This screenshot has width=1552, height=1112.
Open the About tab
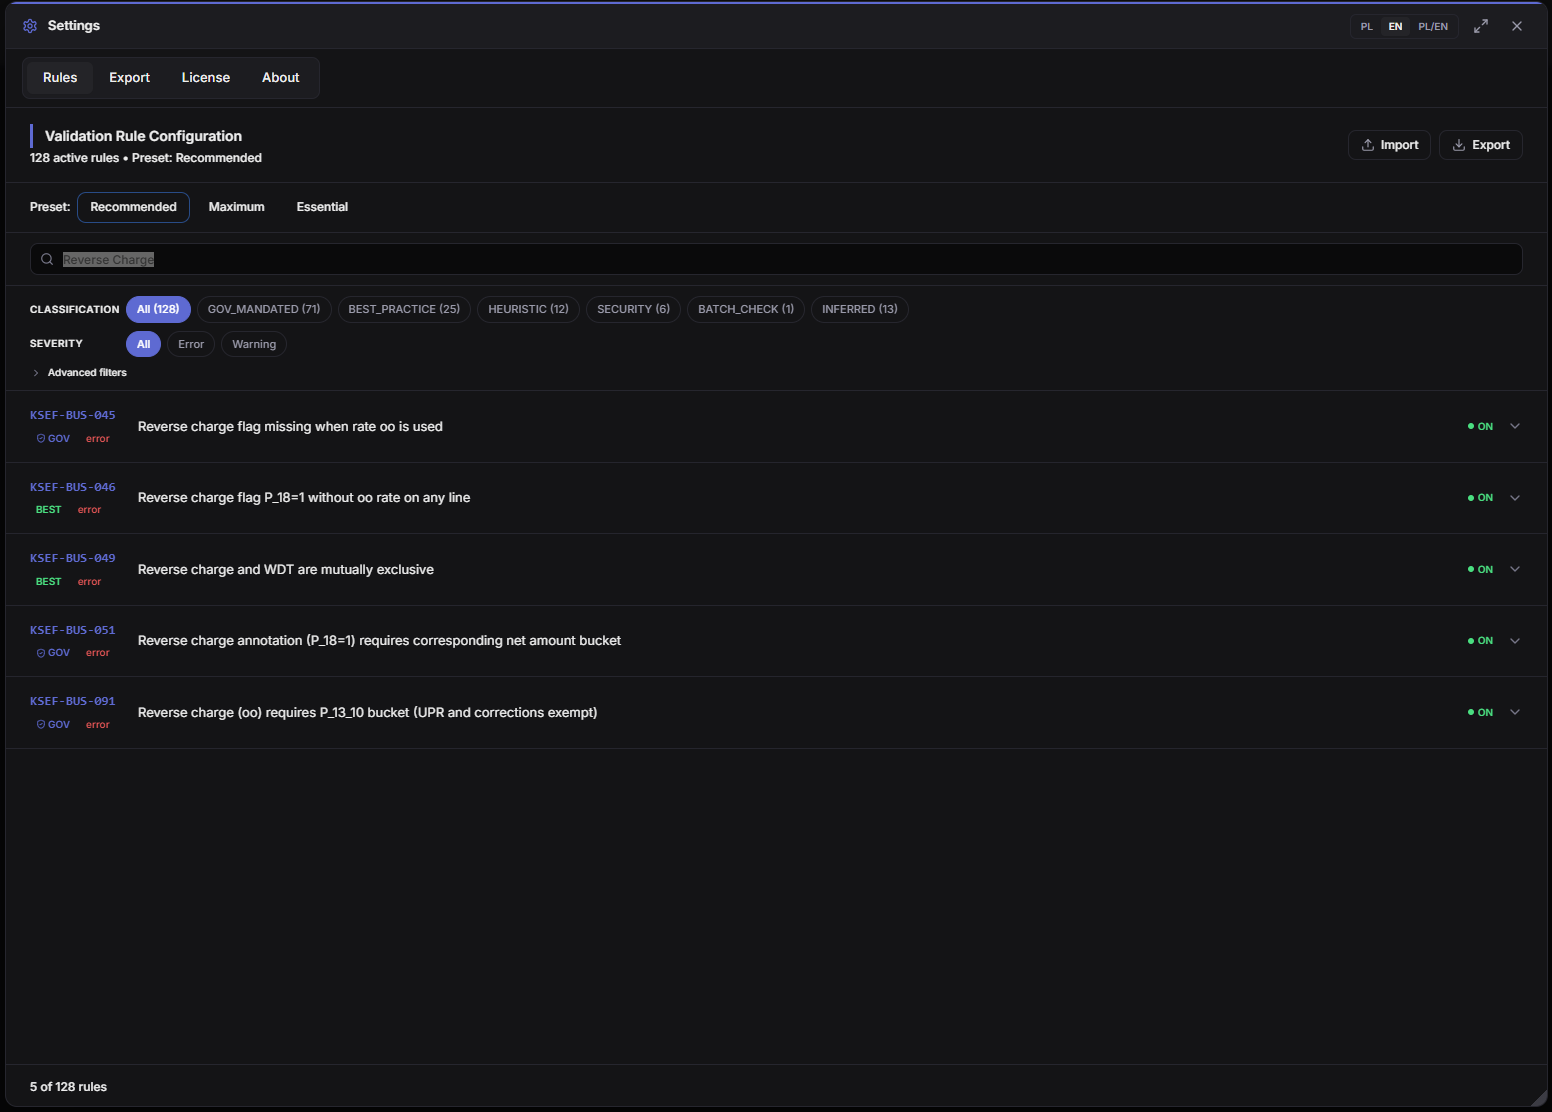click(x=281, y=78)
